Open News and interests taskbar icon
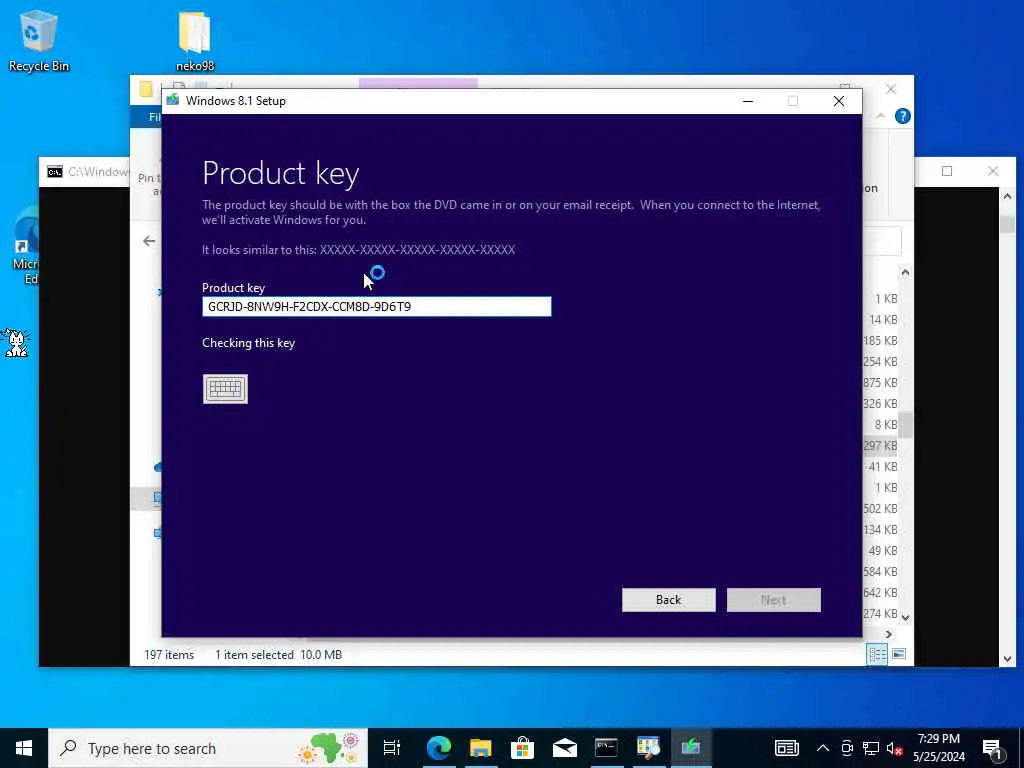This screenshot has height=768, width=1024. [787, 748]
